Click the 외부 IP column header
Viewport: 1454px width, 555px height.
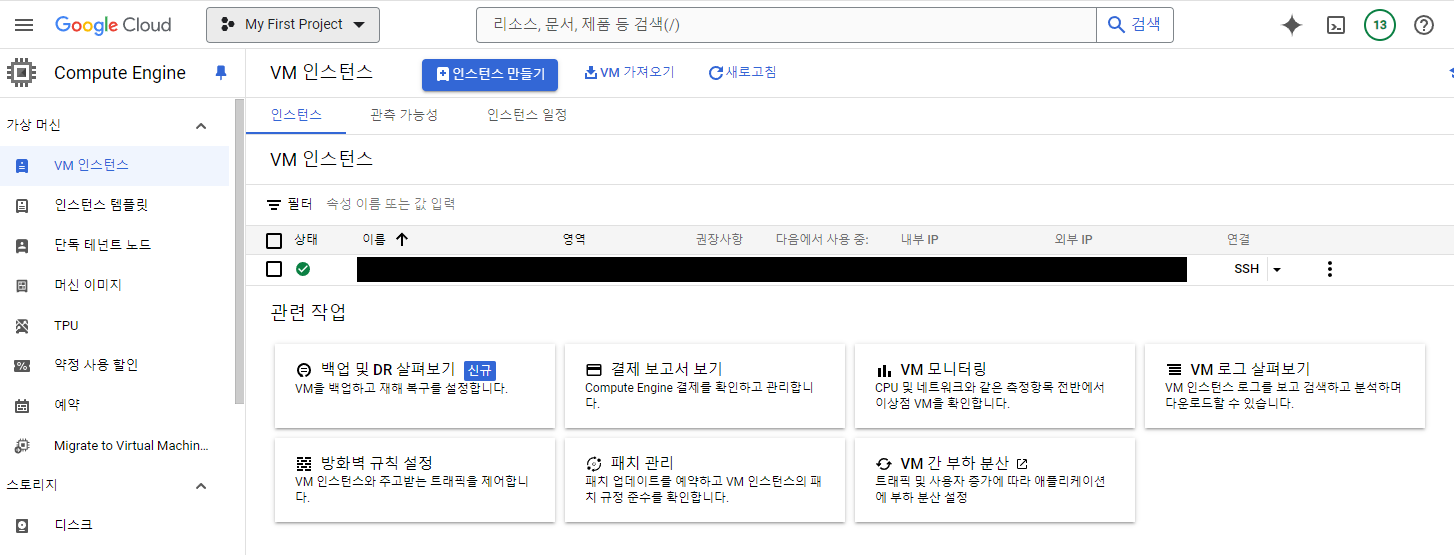(1073, 240)
